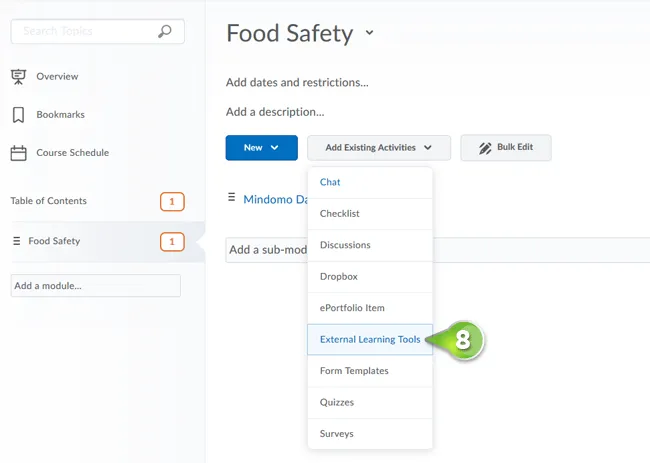The width and height of the screenshot is (650, 463).
Task: Click Add dates and restrictions link
Action: pyautogui.click(x=297, y=82)
